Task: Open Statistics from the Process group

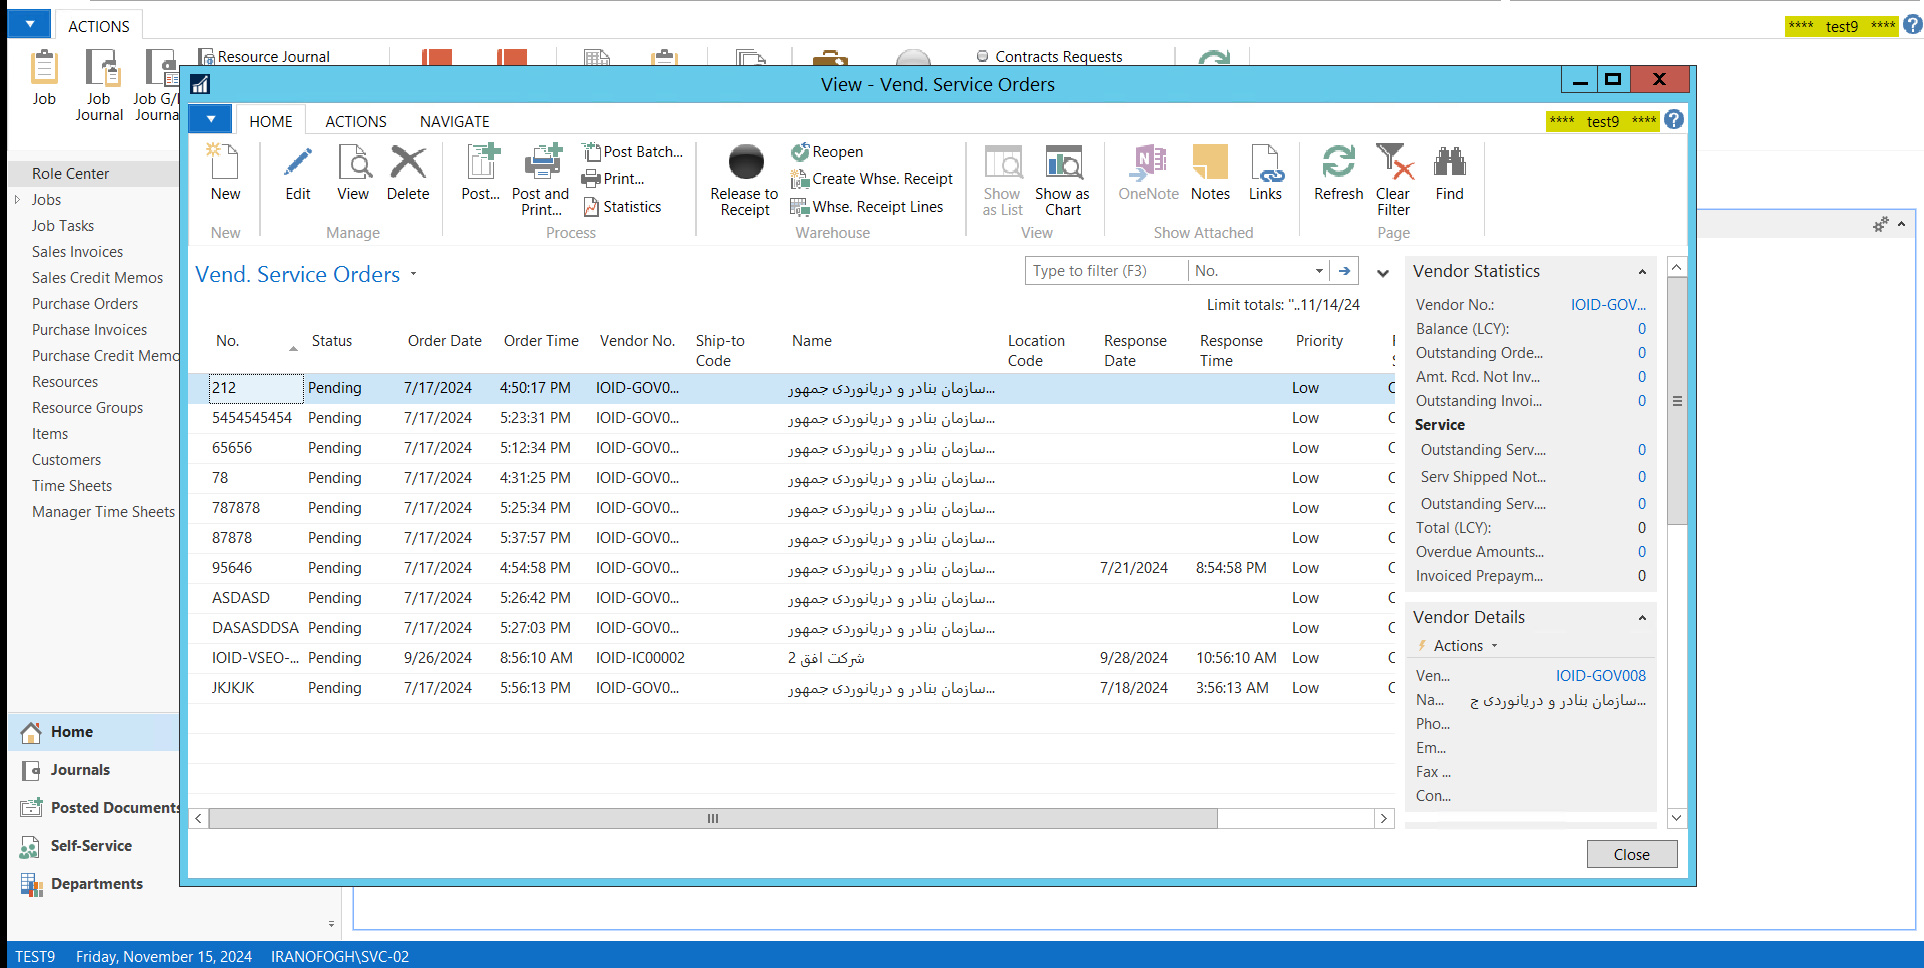Action: (622, 207)
